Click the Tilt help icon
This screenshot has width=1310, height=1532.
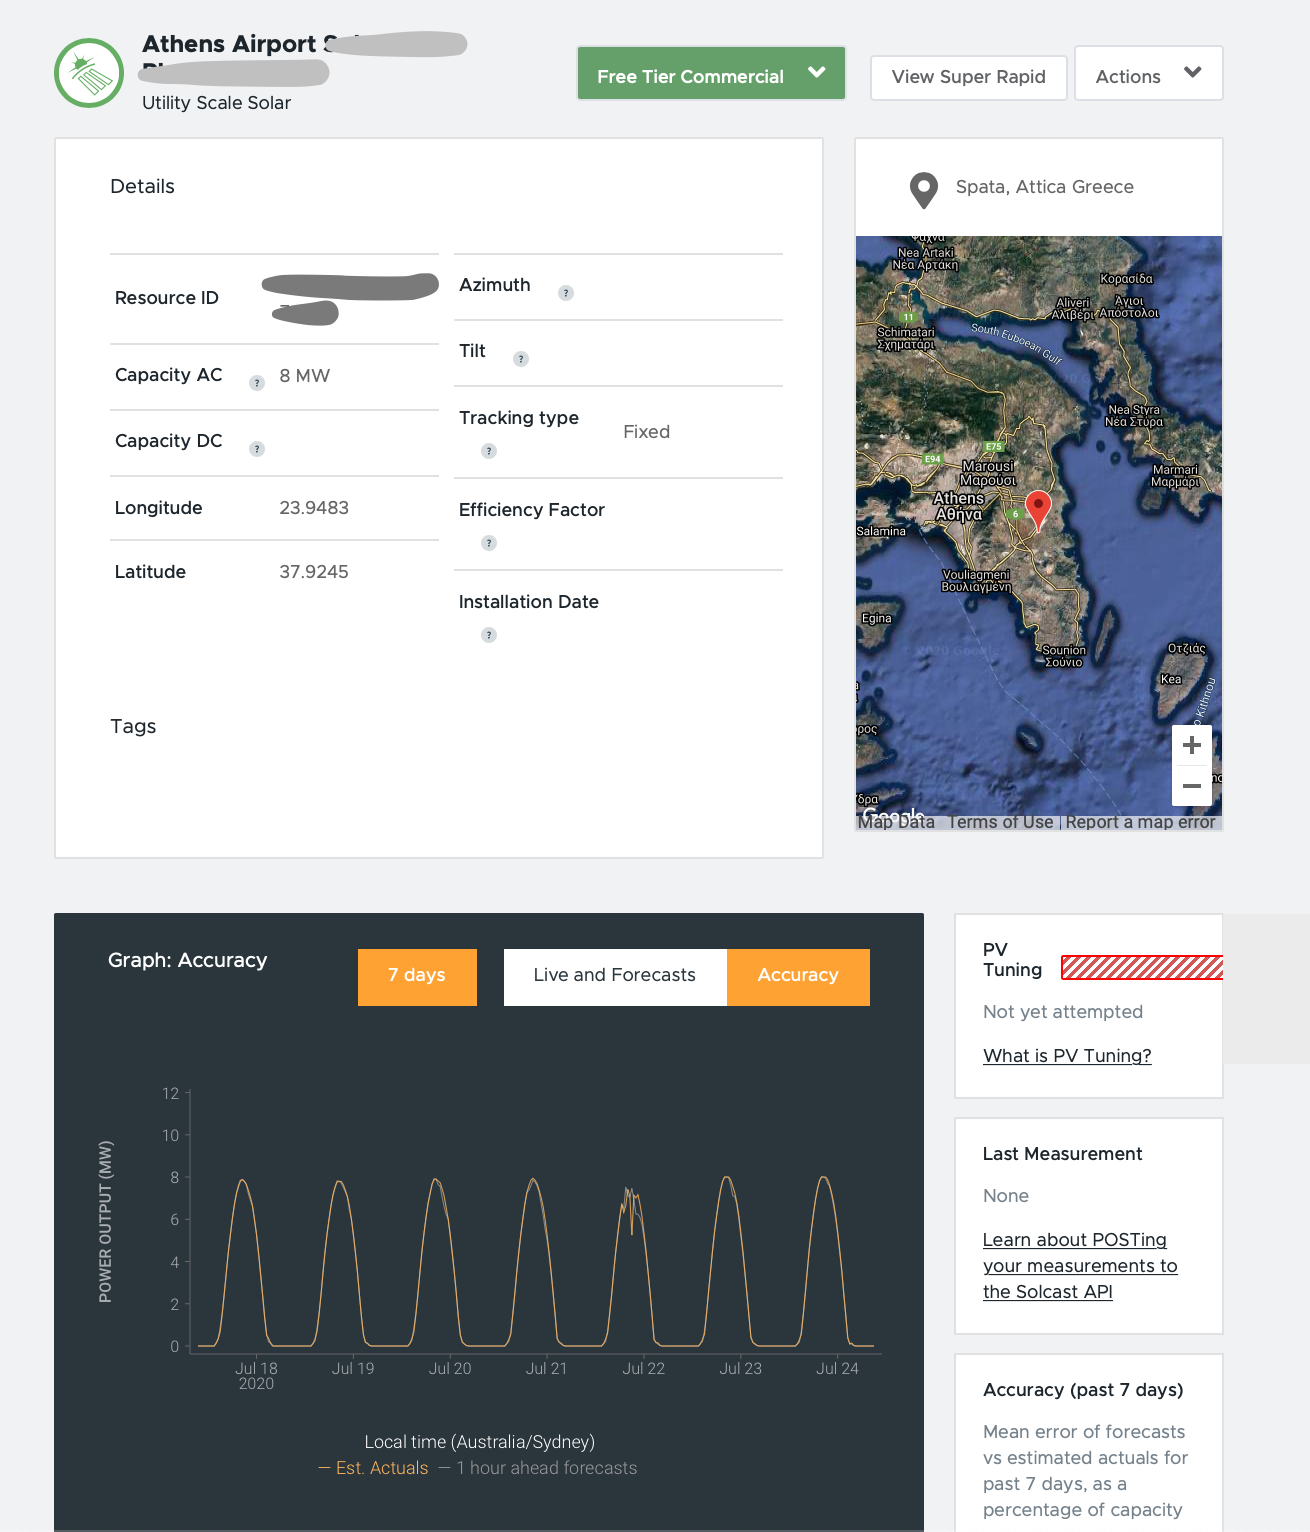tap(521, 359)
